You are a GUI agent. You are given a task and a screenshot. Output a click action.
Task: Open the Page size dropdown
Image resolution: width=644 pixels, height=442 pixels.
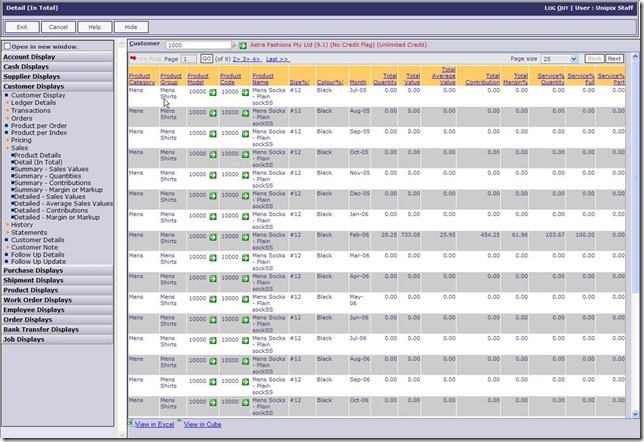558,59
